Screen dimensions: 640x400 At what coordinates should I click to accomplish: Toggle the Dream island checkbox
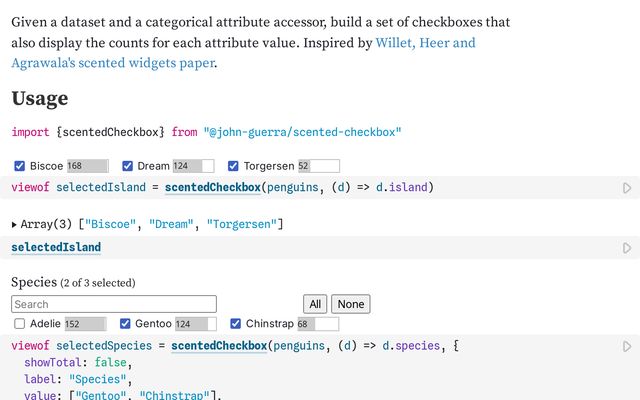[x=128, y=166]
